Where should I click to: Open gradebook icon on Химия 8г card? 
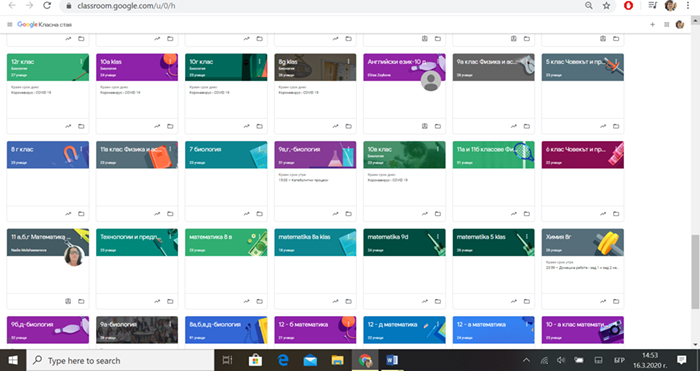(x=603, y=301)
